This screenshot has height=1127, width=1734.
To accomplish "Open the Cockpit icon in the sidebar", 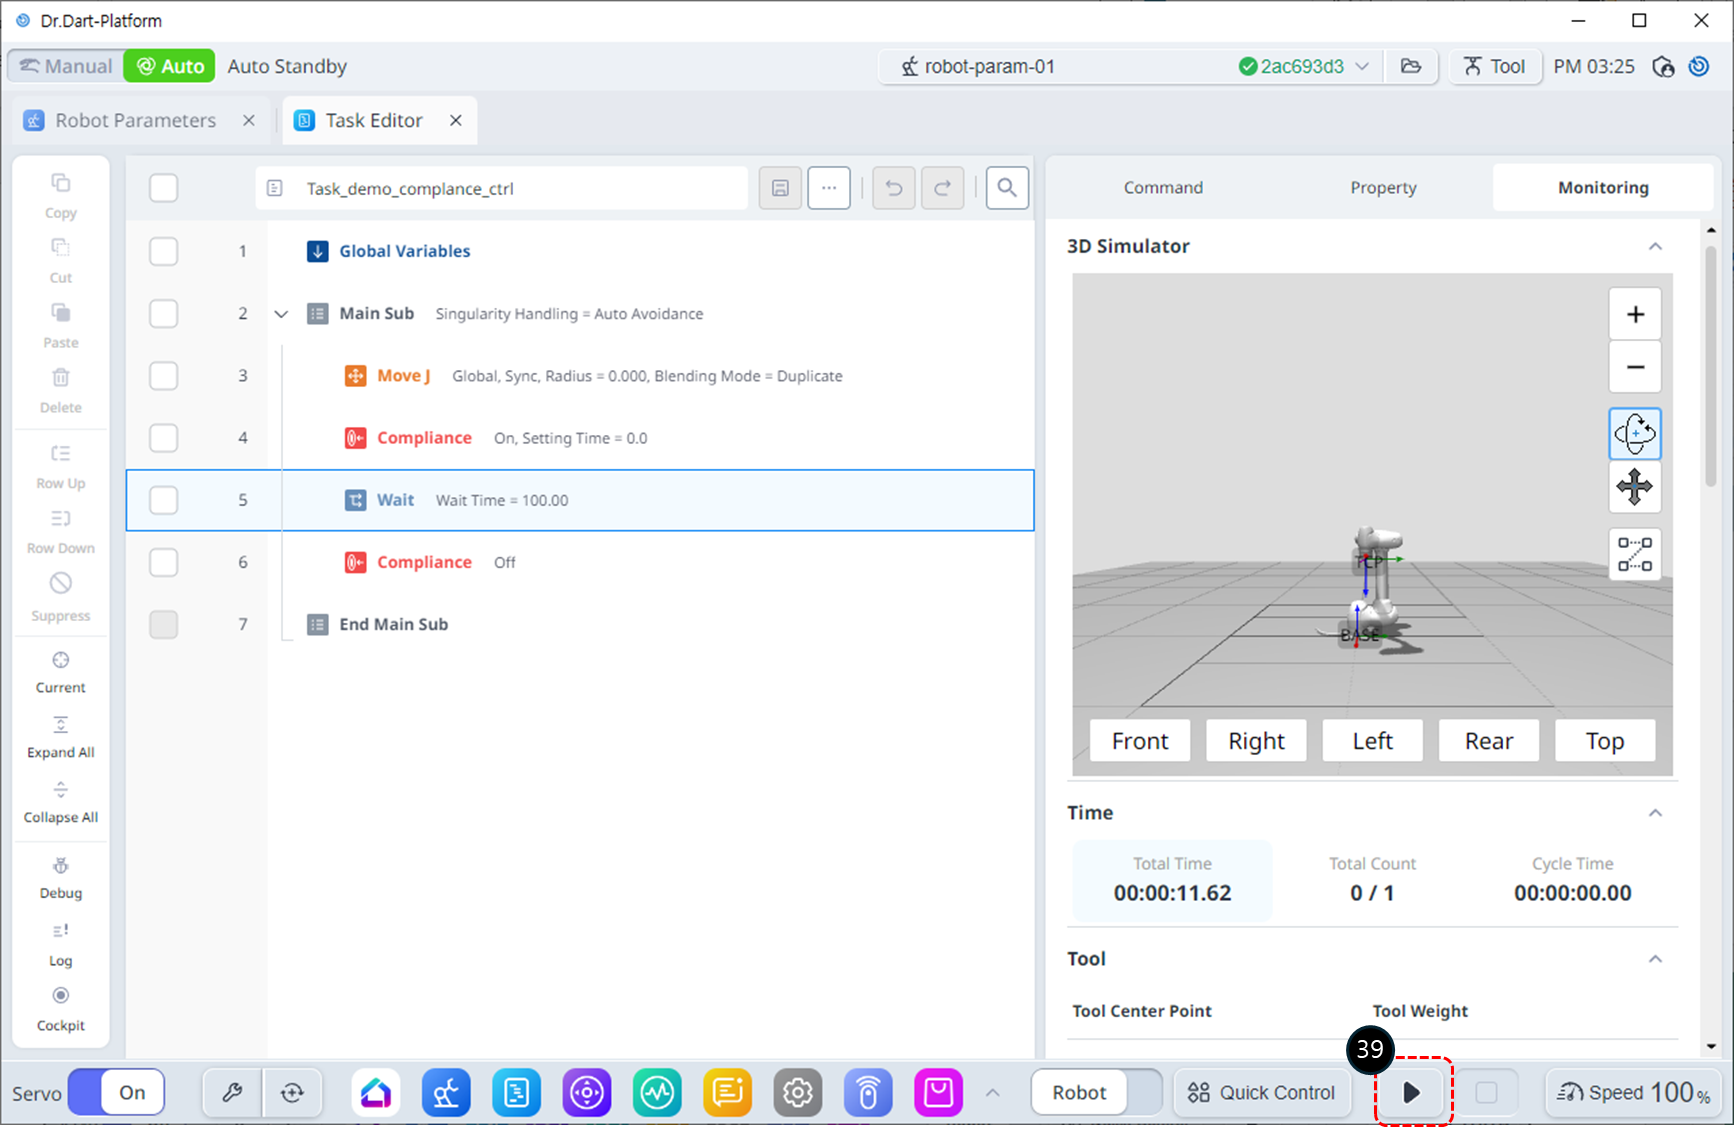I will click(61, 1008).
